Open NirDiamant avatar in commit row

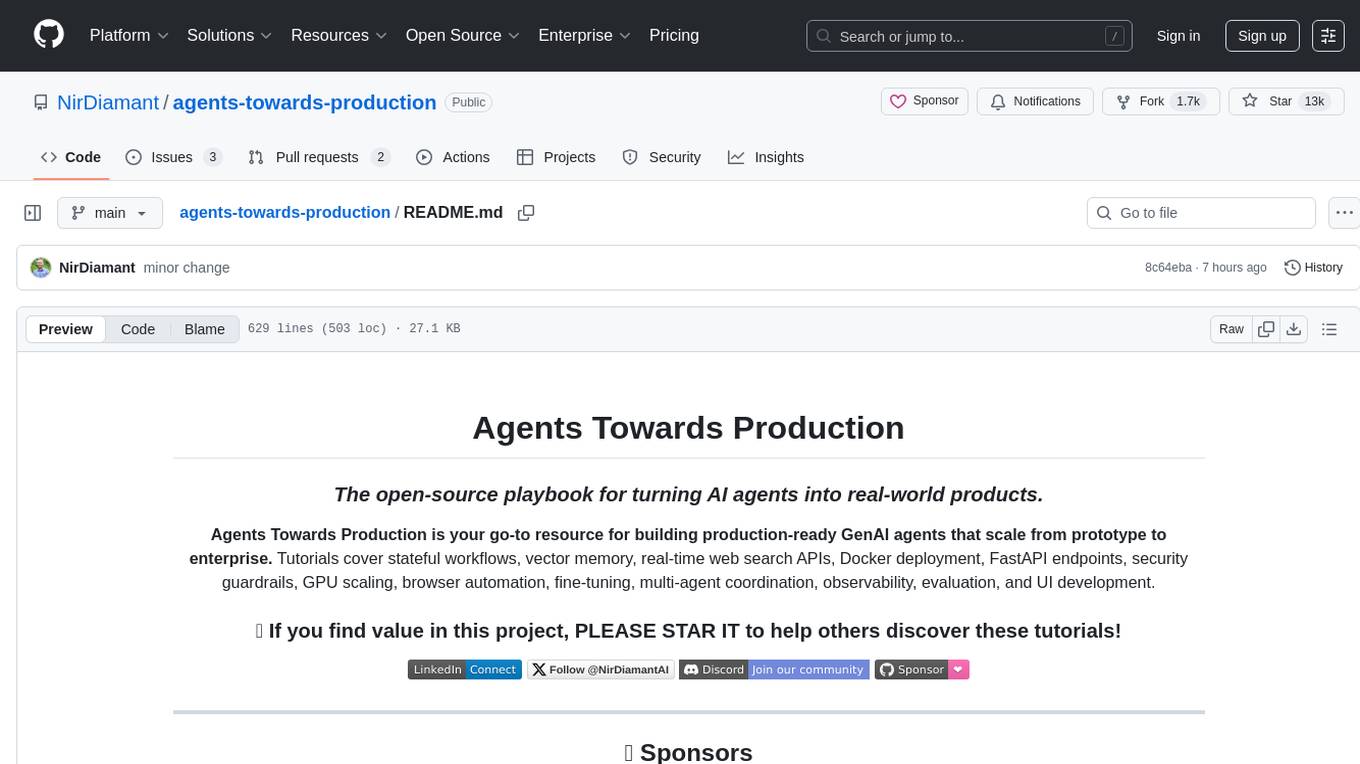[x=41, y=267]
